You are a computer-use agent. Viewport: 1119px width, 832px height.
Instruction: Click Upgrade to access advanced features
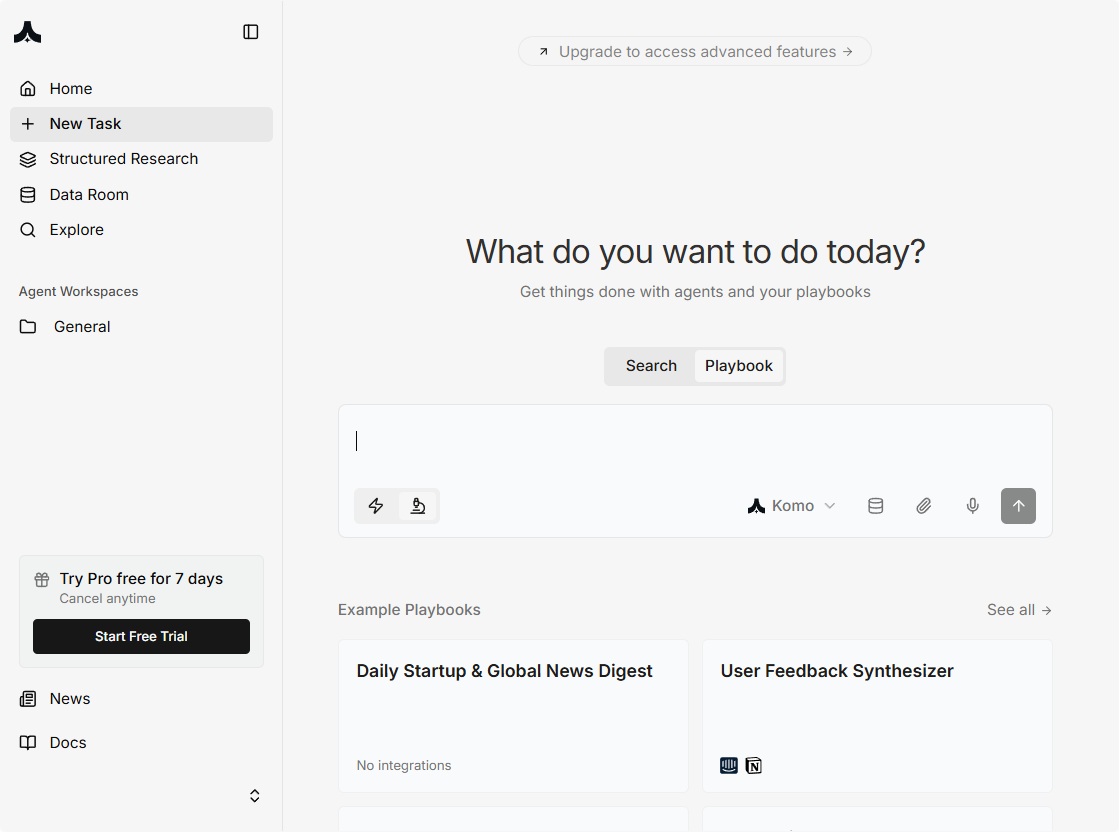(695, 52)
